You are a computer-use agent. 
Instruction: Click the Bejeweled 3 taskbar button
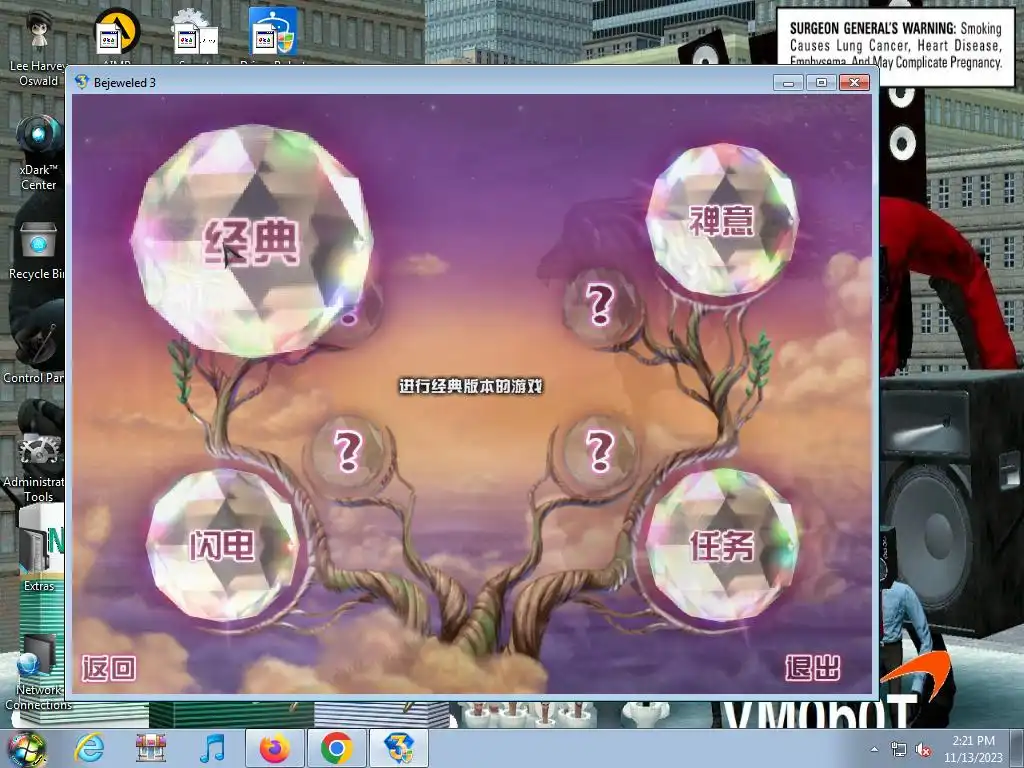(x=399, y=748)
